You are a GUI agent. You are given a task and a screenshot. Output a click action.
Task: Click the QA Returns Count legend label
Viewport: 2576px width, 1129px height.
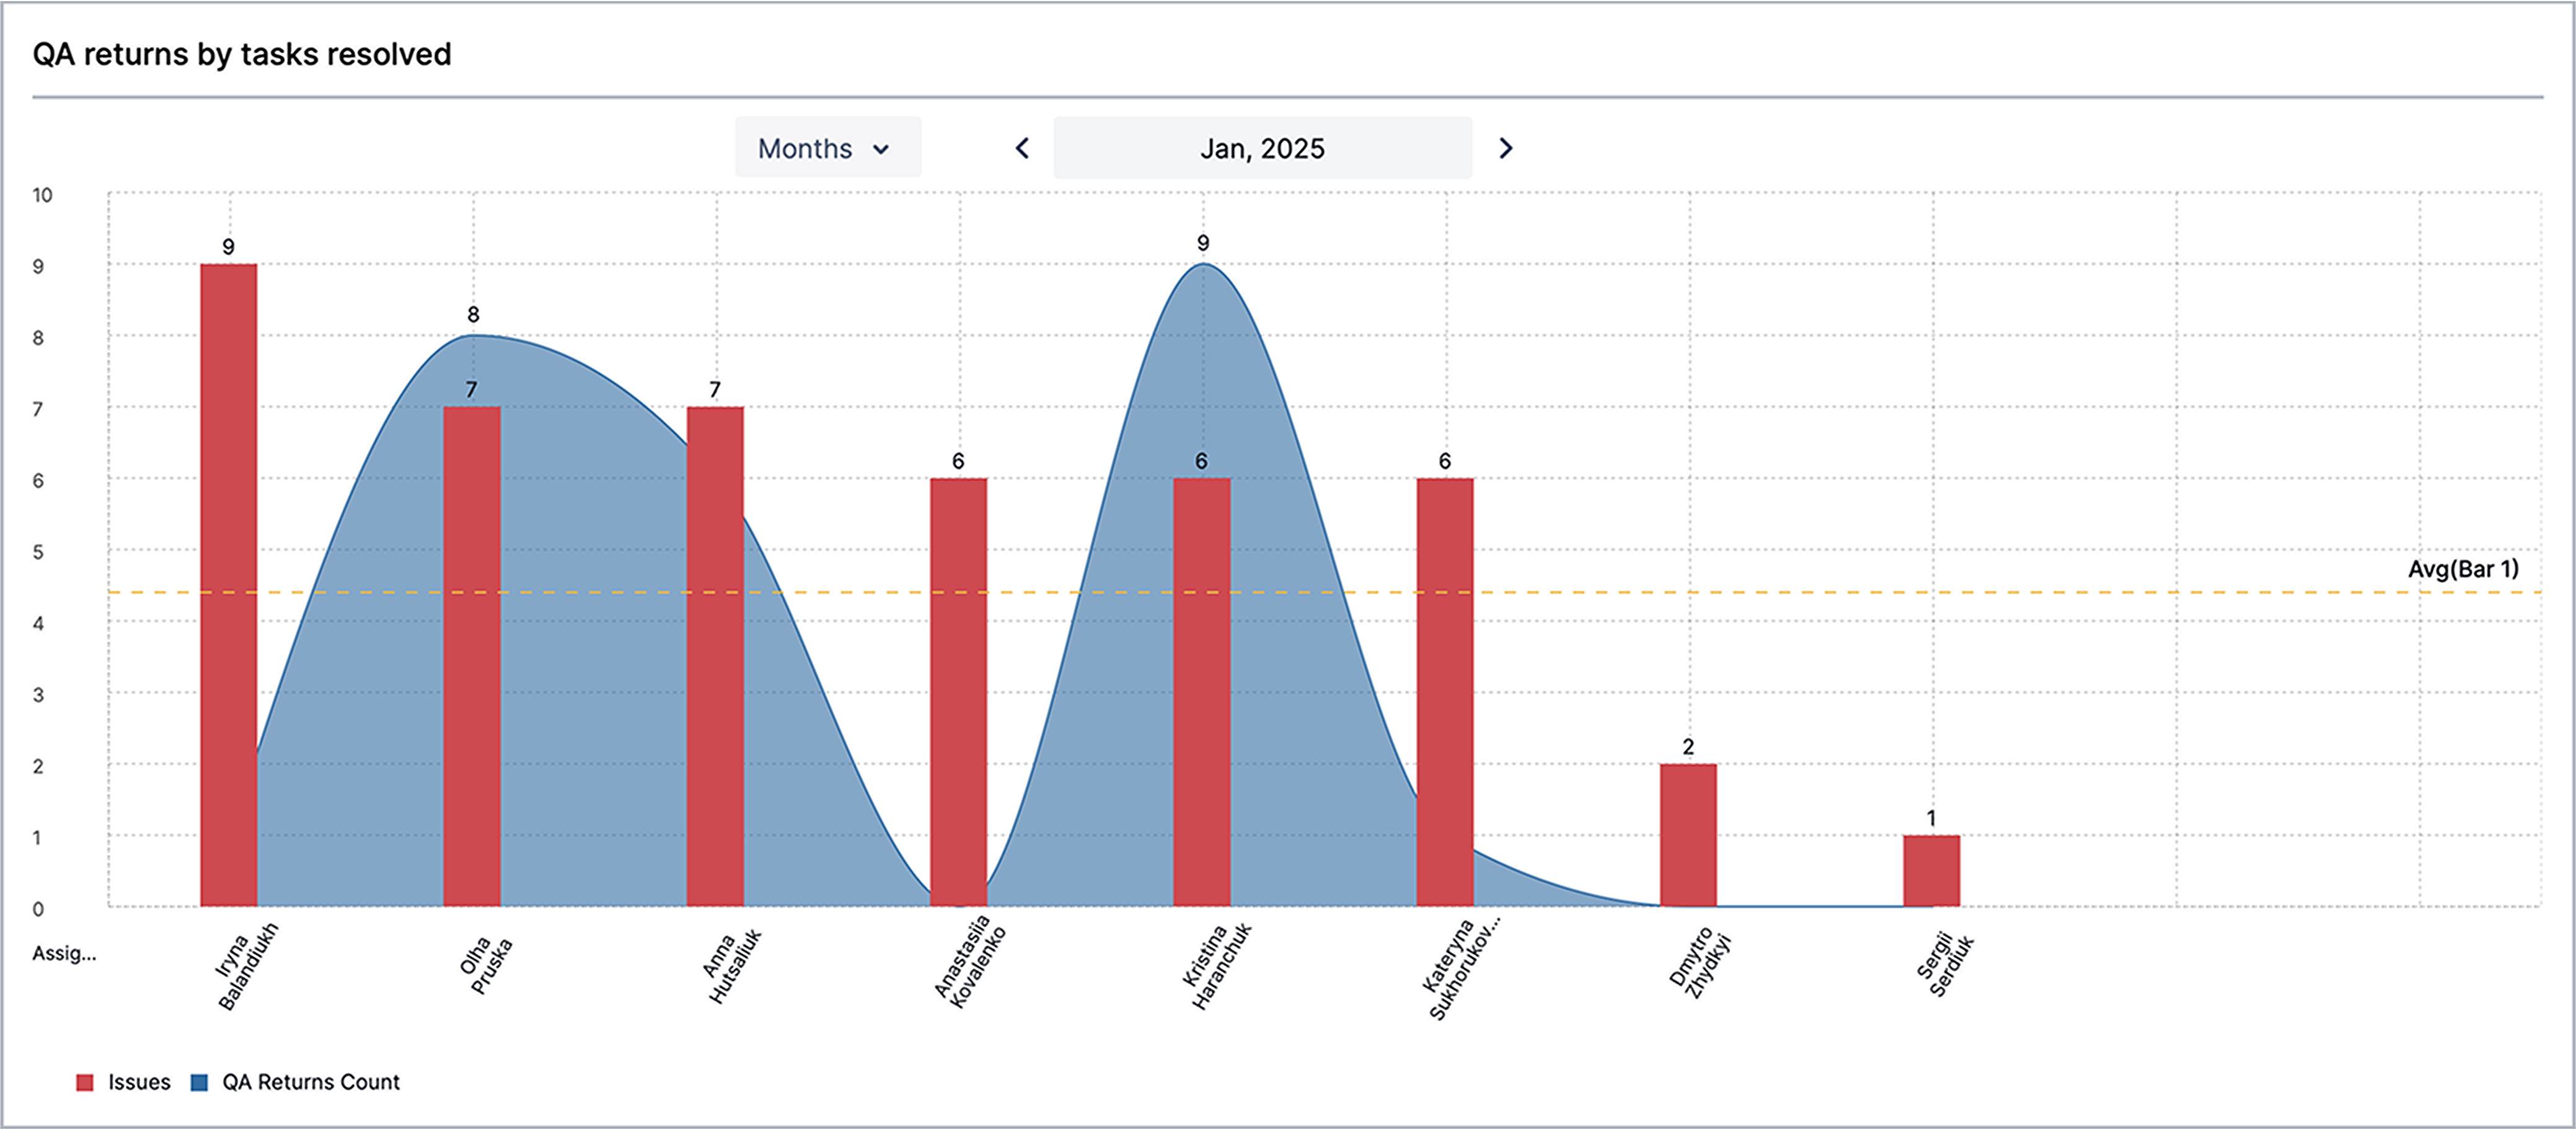(x=311, y=1082)
